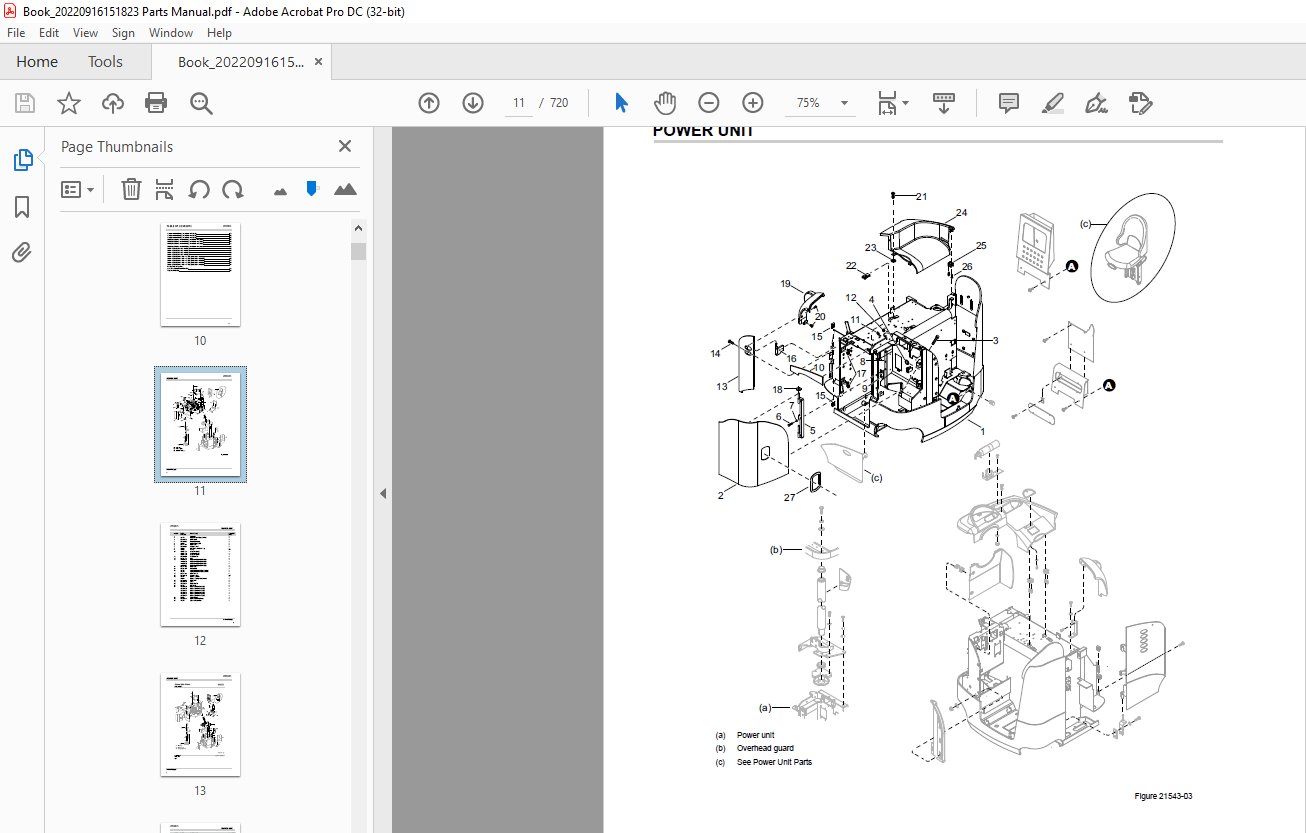
Task: Show Page Thumbnails panel icon
Action: click(x=22, y=160)
